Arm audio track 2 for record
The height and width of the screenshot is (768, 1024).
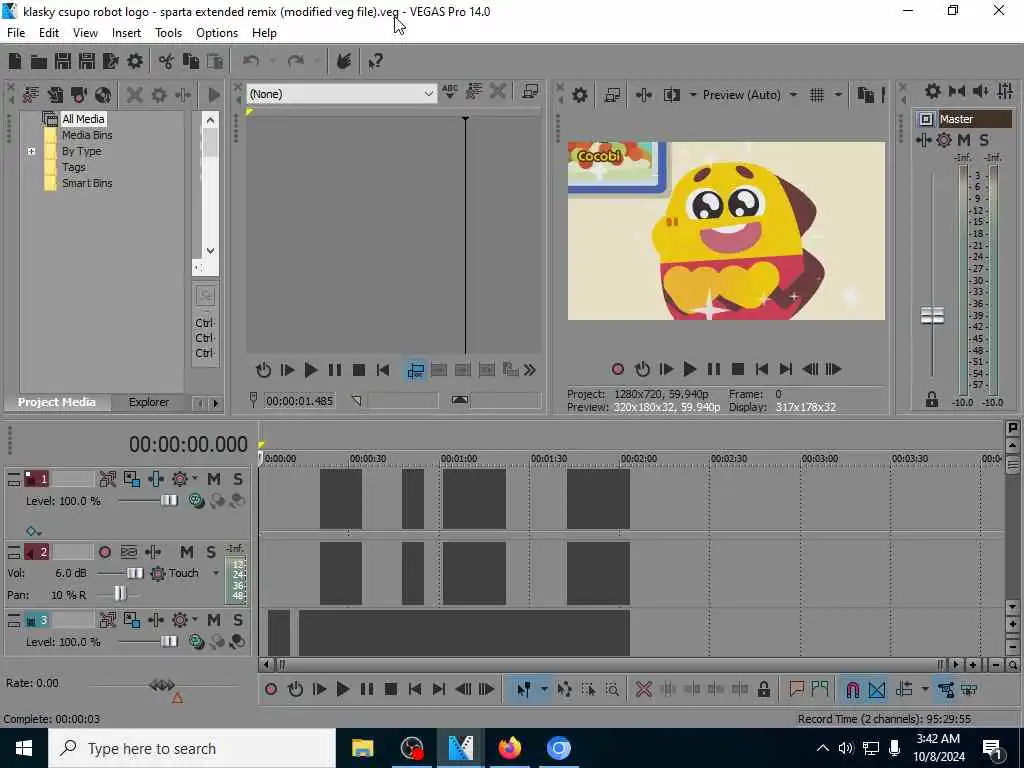pyautogui.click(x=104, y=552)
